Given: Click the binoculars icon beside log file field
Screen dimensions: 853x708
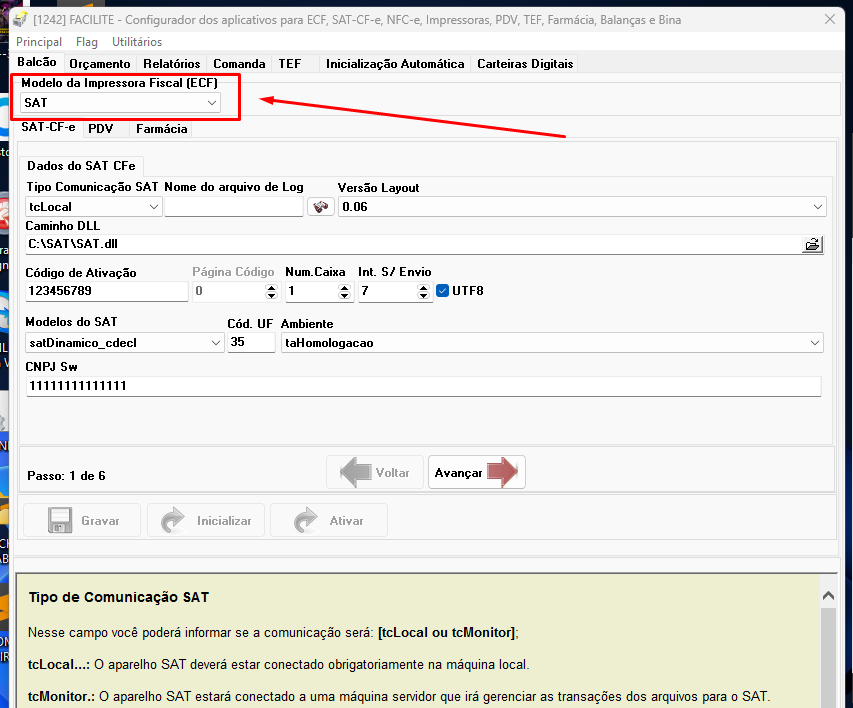Looking at the screenshot, I should [320, 207].
